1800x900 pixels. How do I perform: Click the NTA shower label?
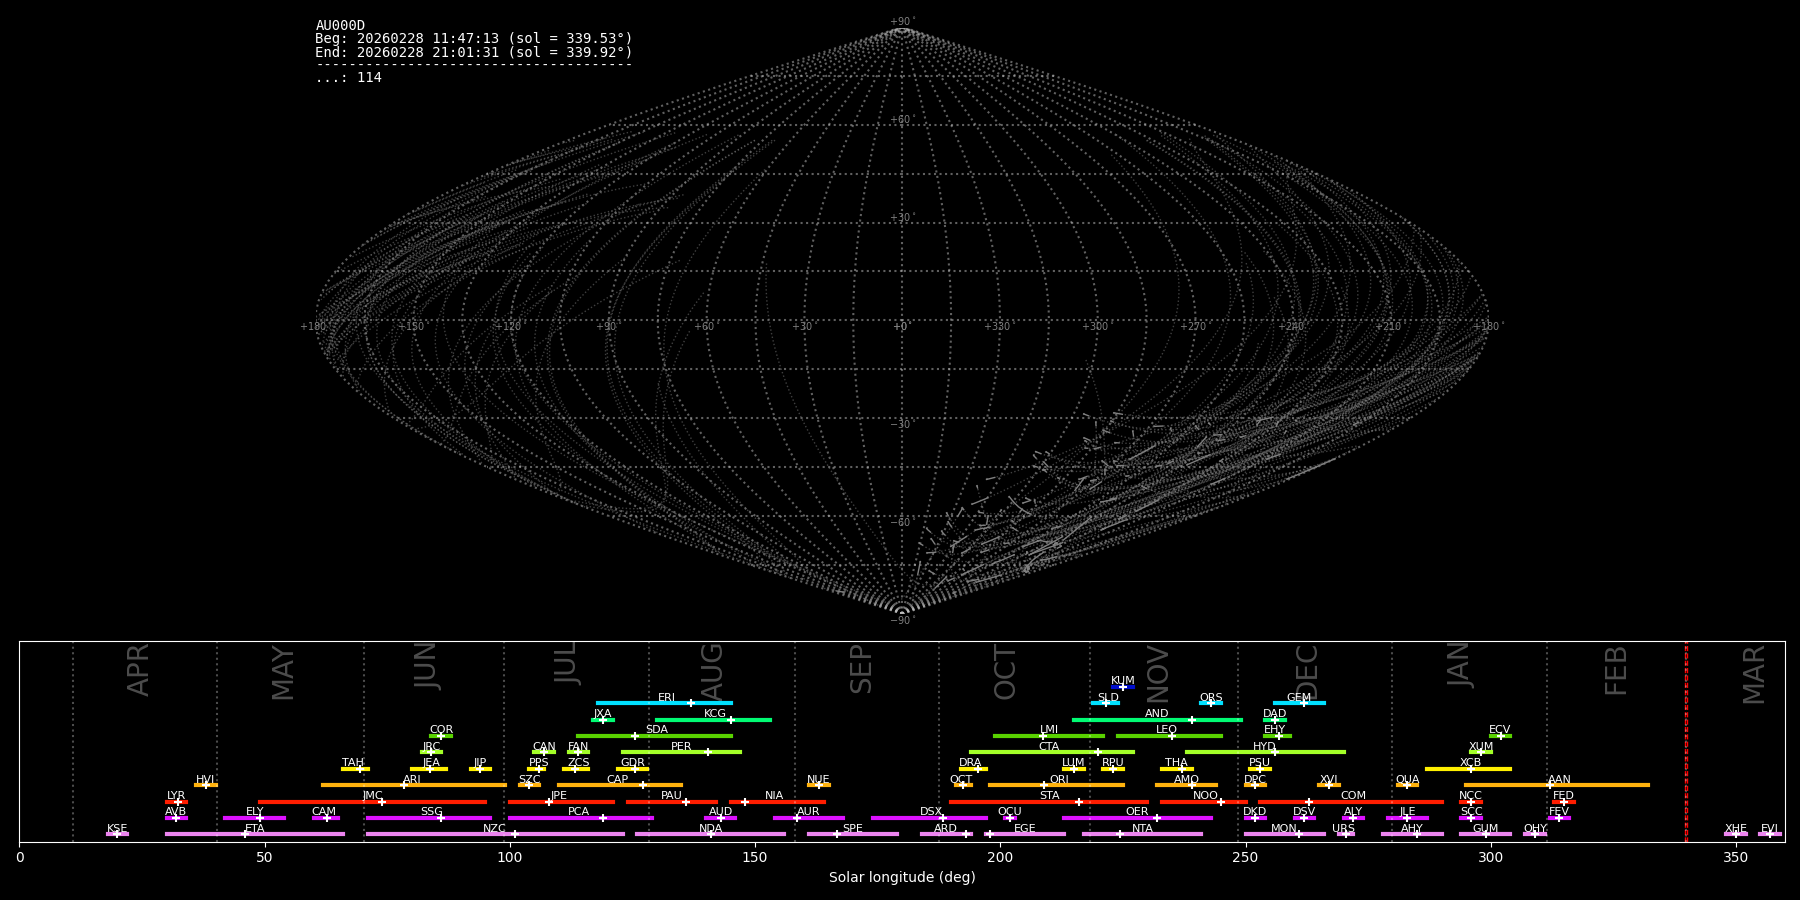pyautogui.click(x=1142, y=829)
